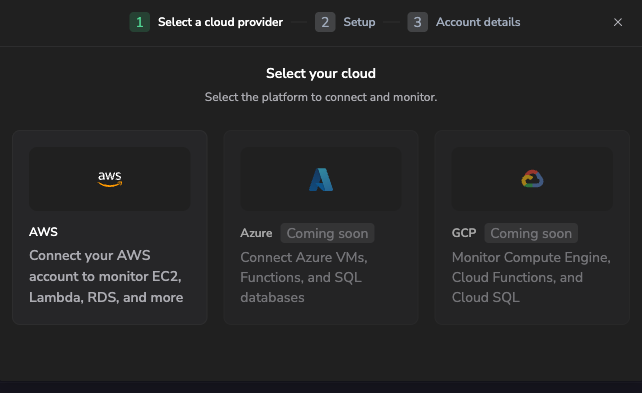The image size is (642, 393).
Task: Click the Azure card name label
Action: coord(256,233)
